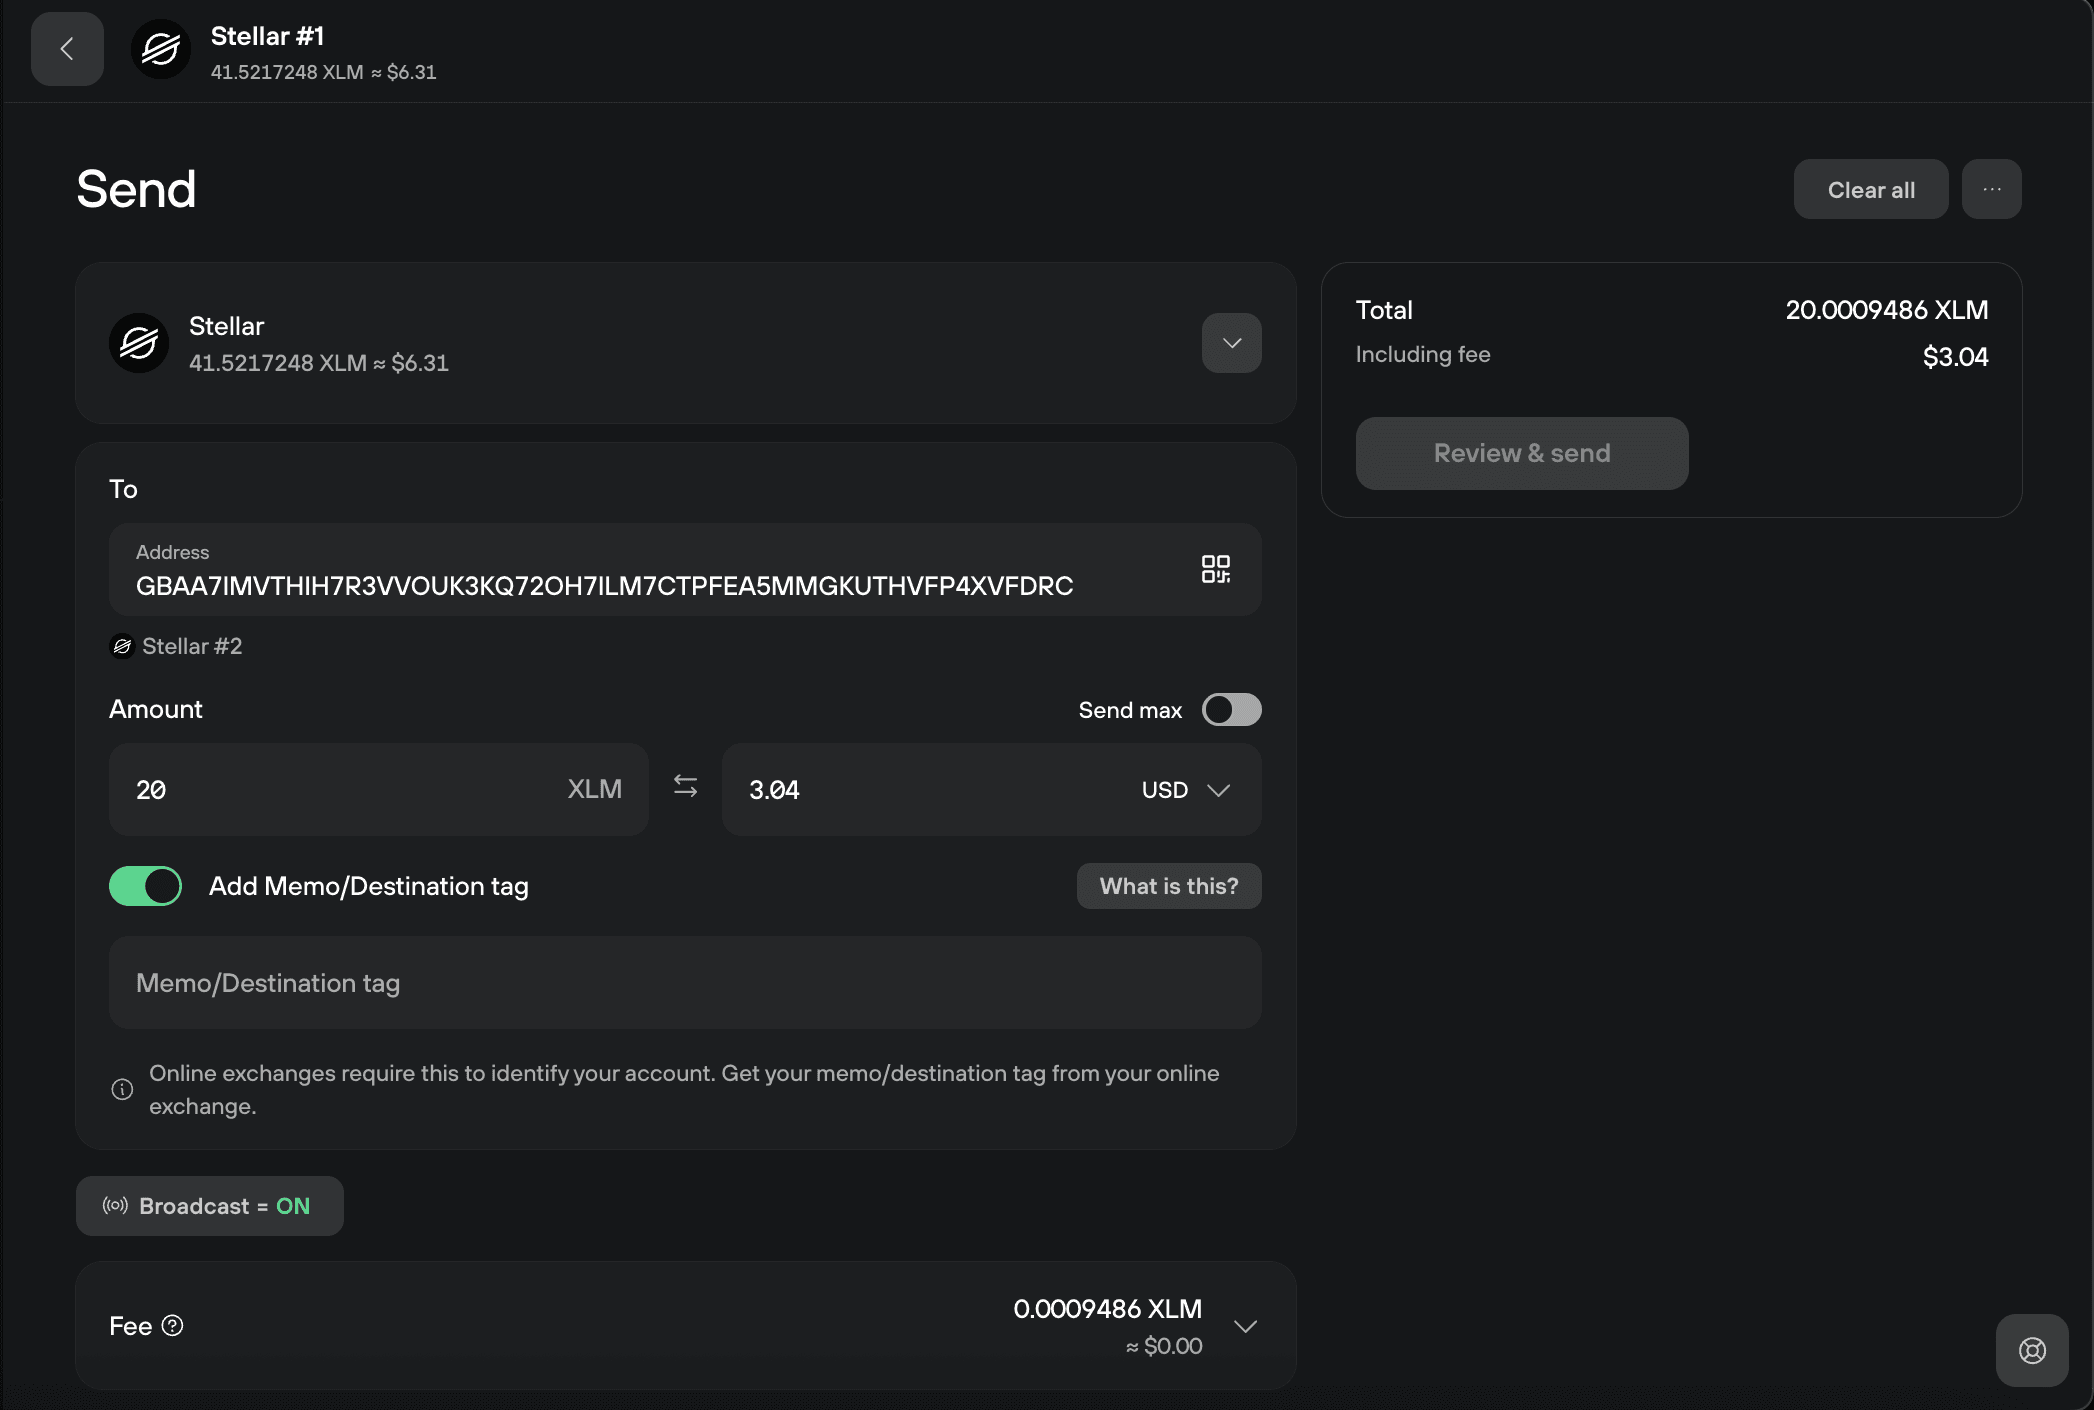Click the Review & send button
Viewport: 2094px width, 1410px height.
[x=1521, y=453]
